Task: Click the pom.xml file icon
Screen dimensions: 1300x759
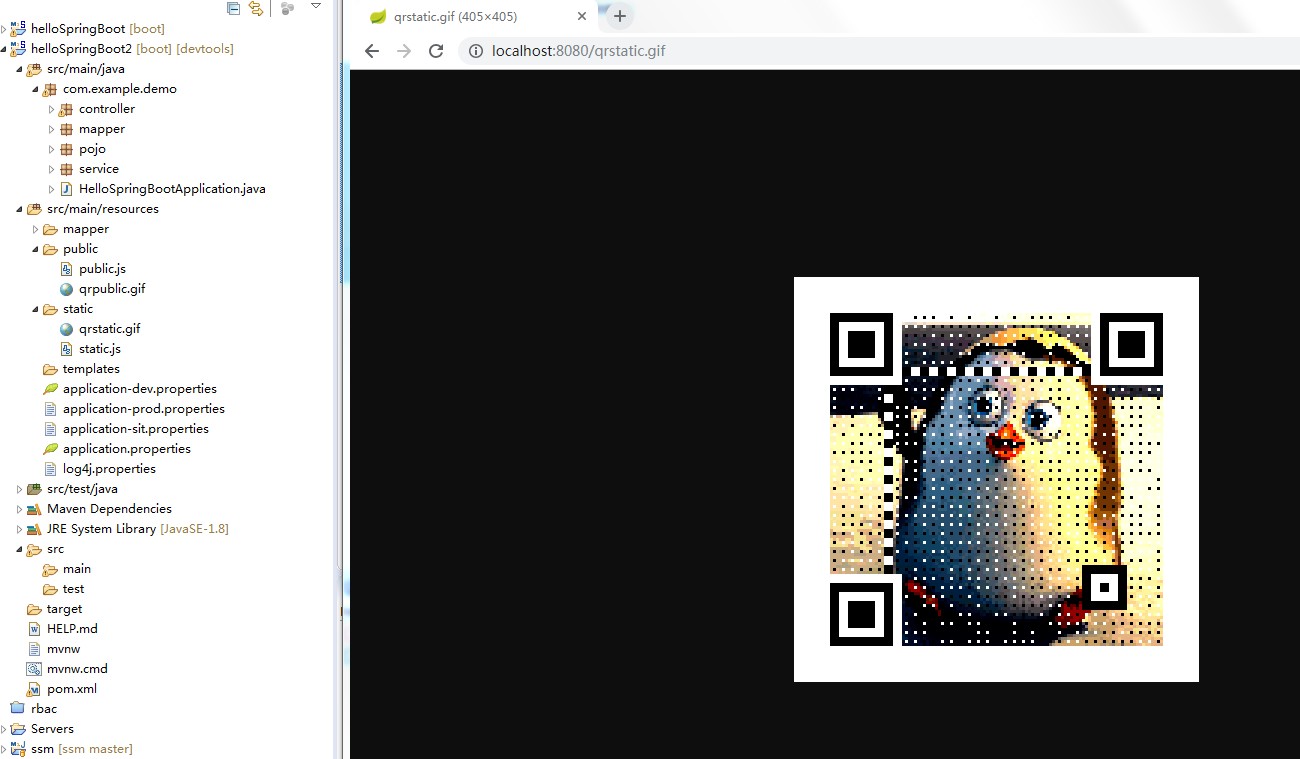Action: pyautogui.click(x=34, y=689)
